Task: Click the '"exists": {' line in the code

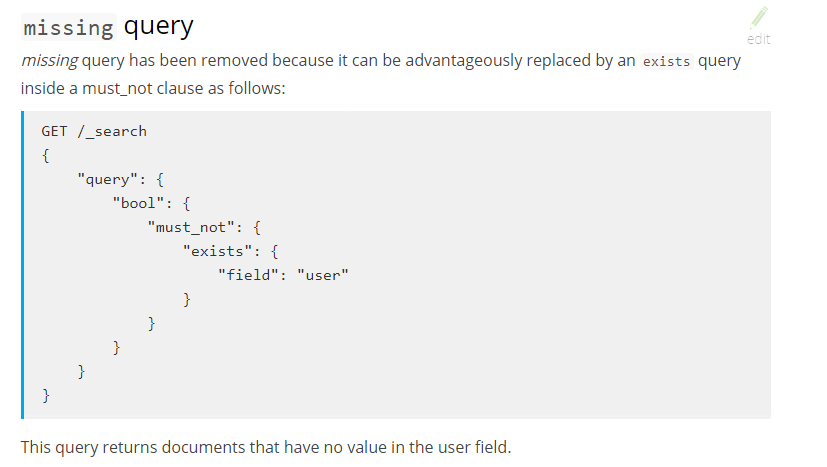Action: [230, 251]
